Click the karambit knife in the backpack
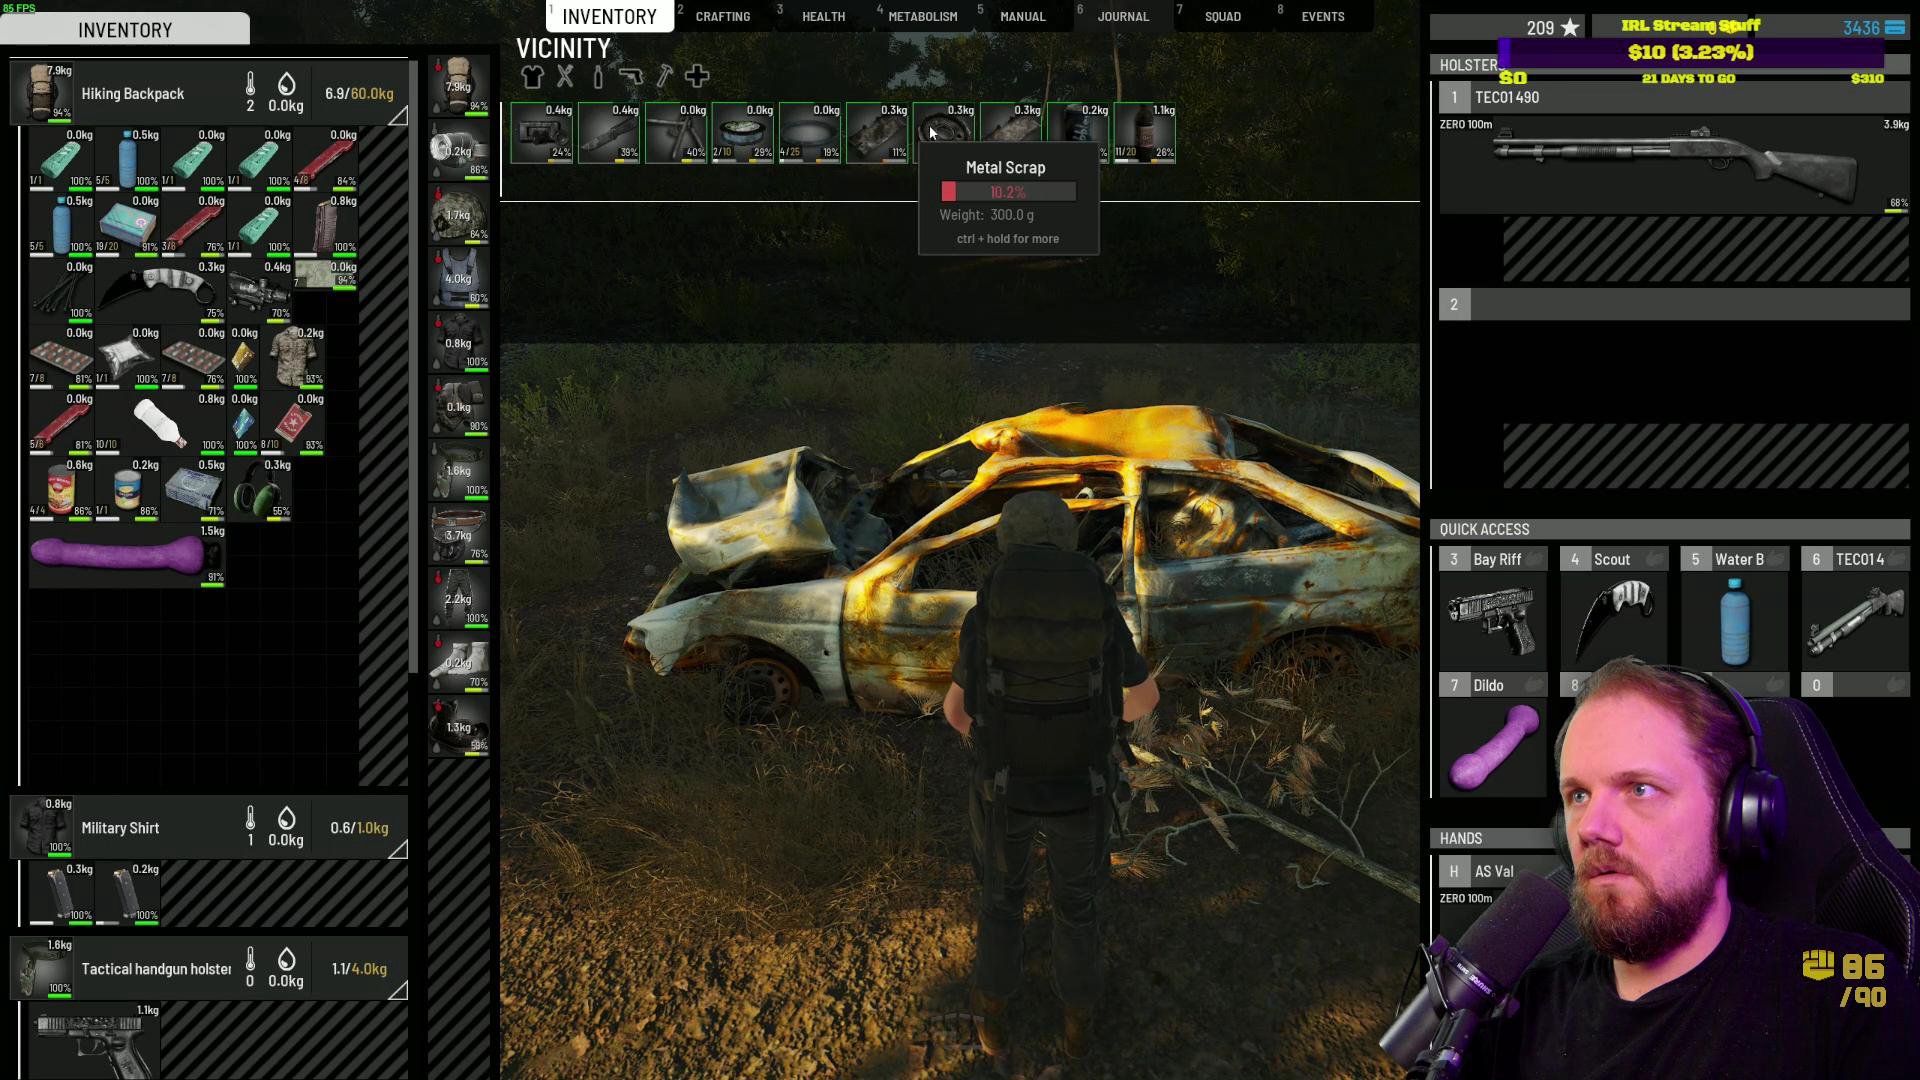1920x1080 pixels. pos(161,290)
